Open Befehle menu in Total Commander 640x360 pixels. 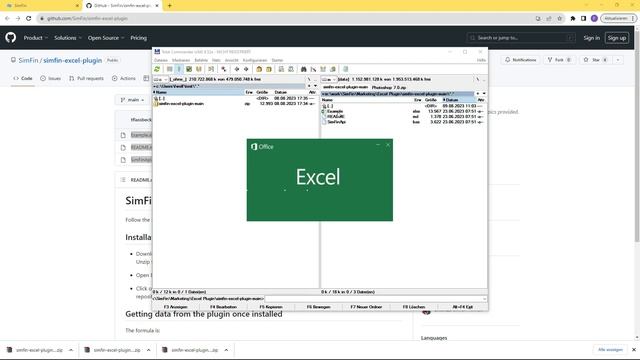tap(201, 60)
